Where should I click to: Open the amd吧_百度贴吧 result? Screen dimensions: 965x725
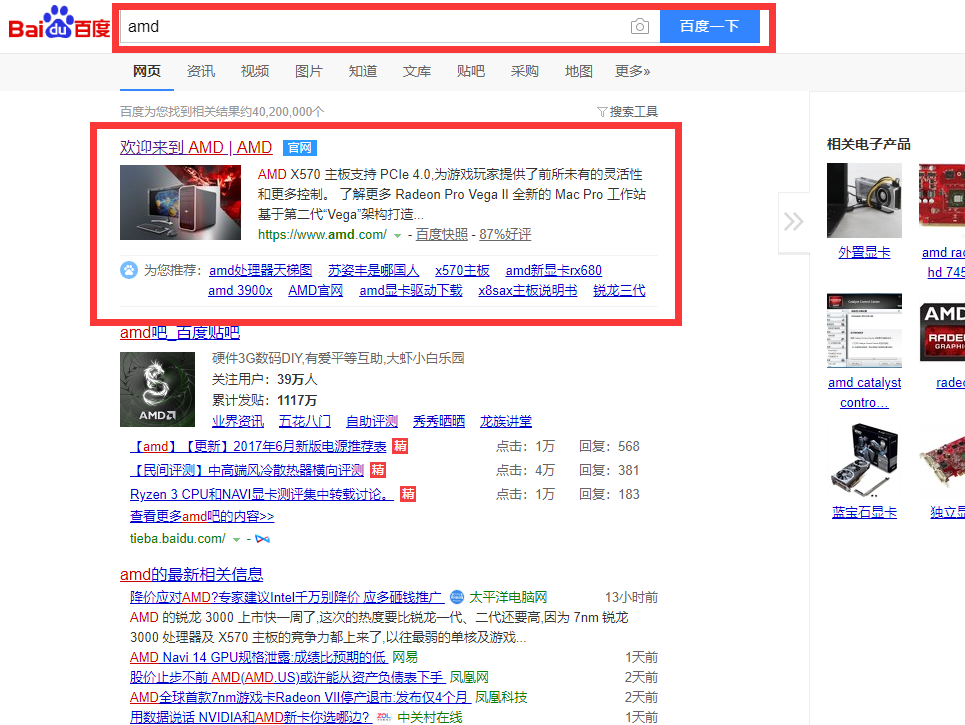180,333
